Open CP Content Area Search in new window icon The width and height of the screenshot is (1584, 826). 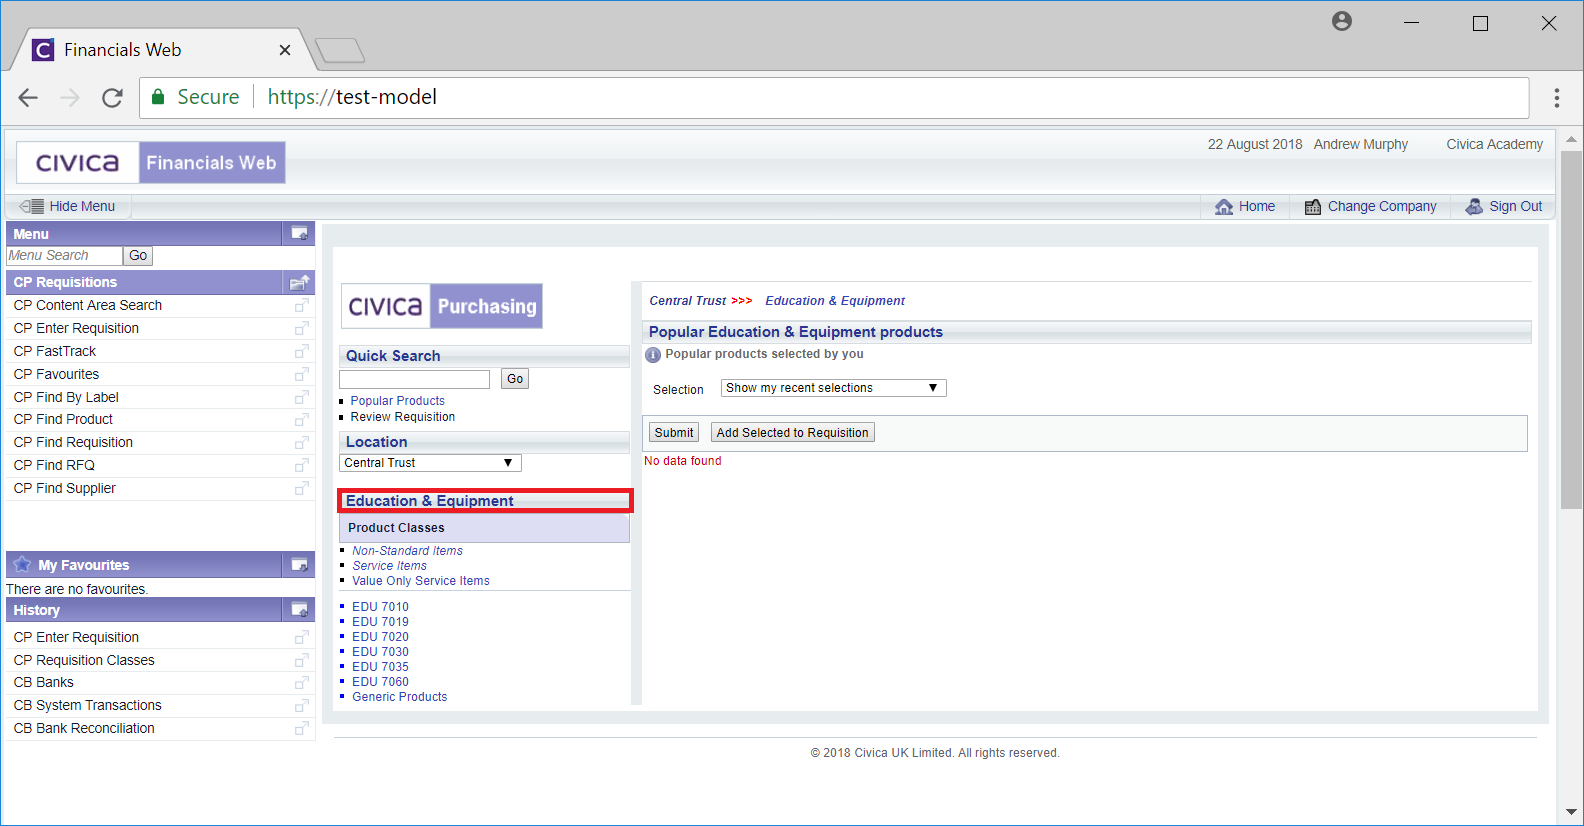coord(301,305)
